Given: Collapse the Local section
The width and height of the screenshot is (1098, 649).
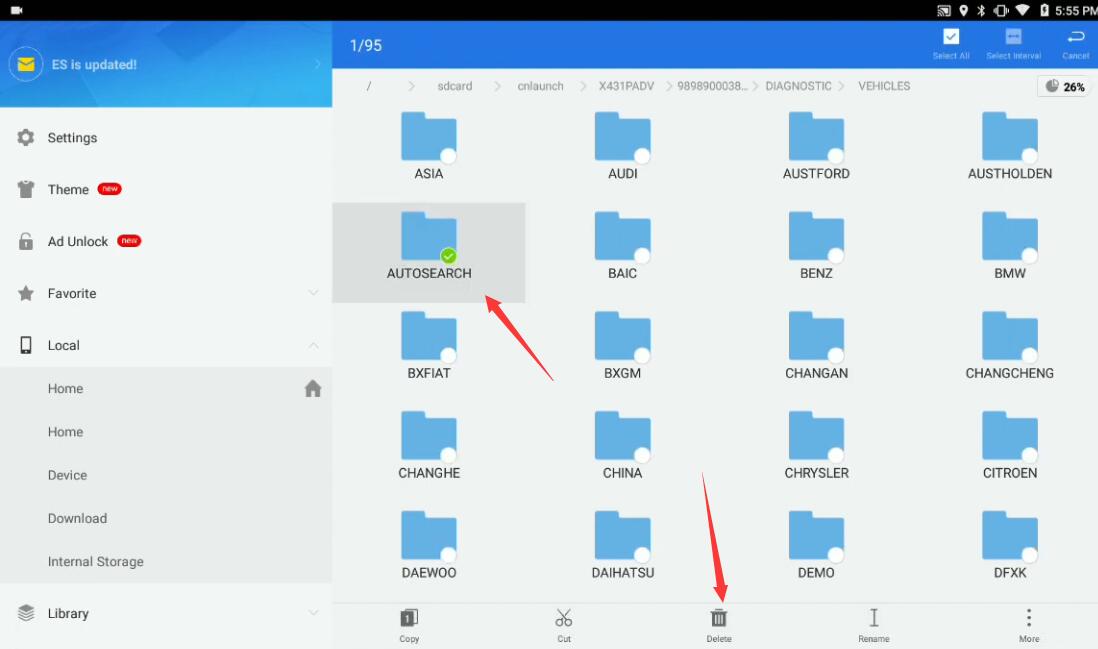Looking at the screenshot, I should 313,345.
